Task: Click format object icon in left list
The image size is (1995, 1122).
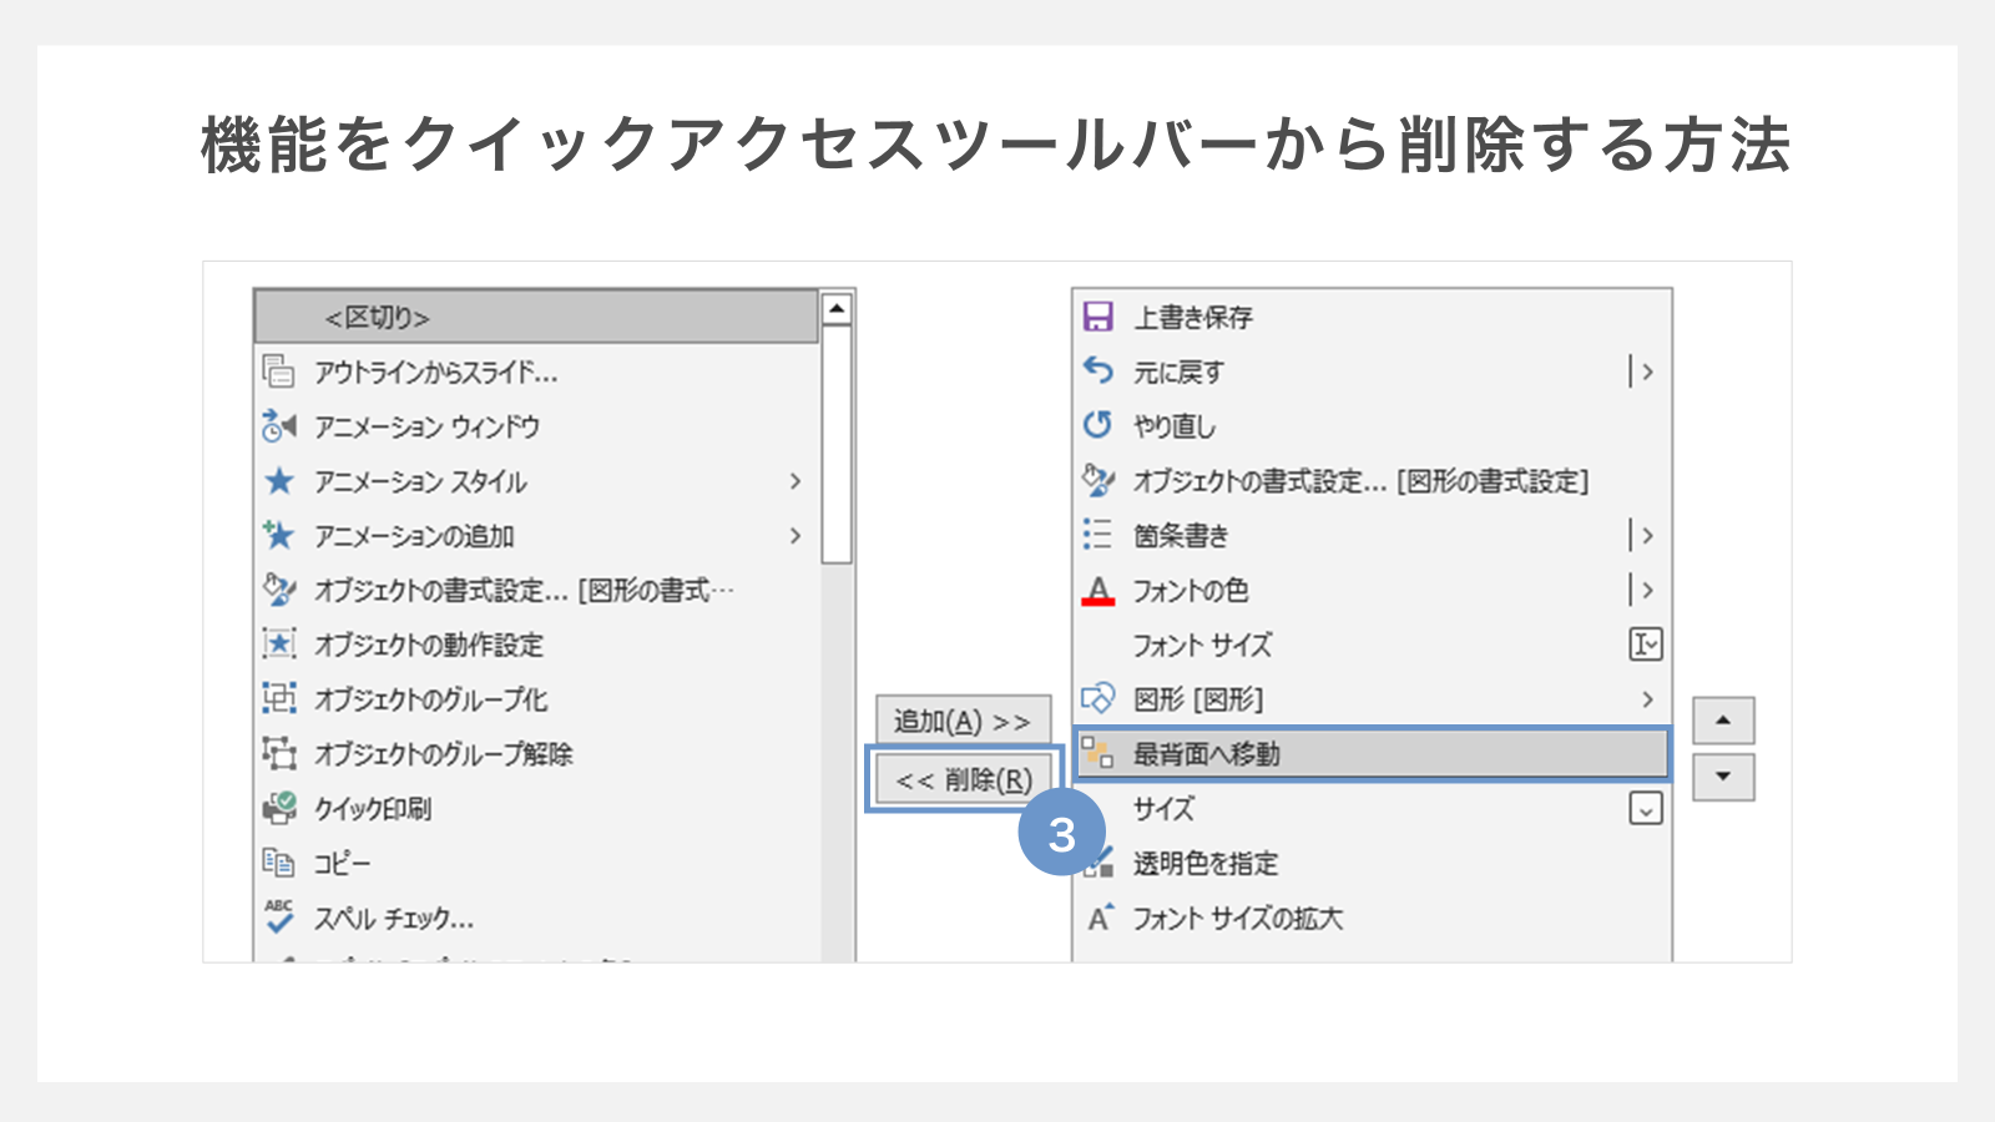Action: click(x=279, y=590)
